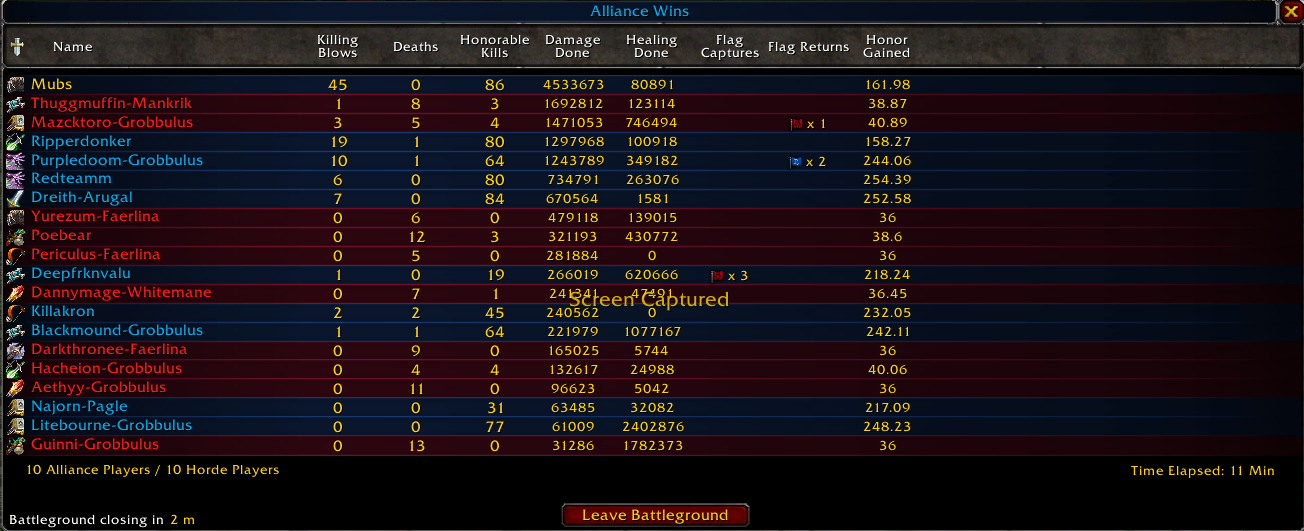Sort by Flag Captures column

[x=730, y=47]
